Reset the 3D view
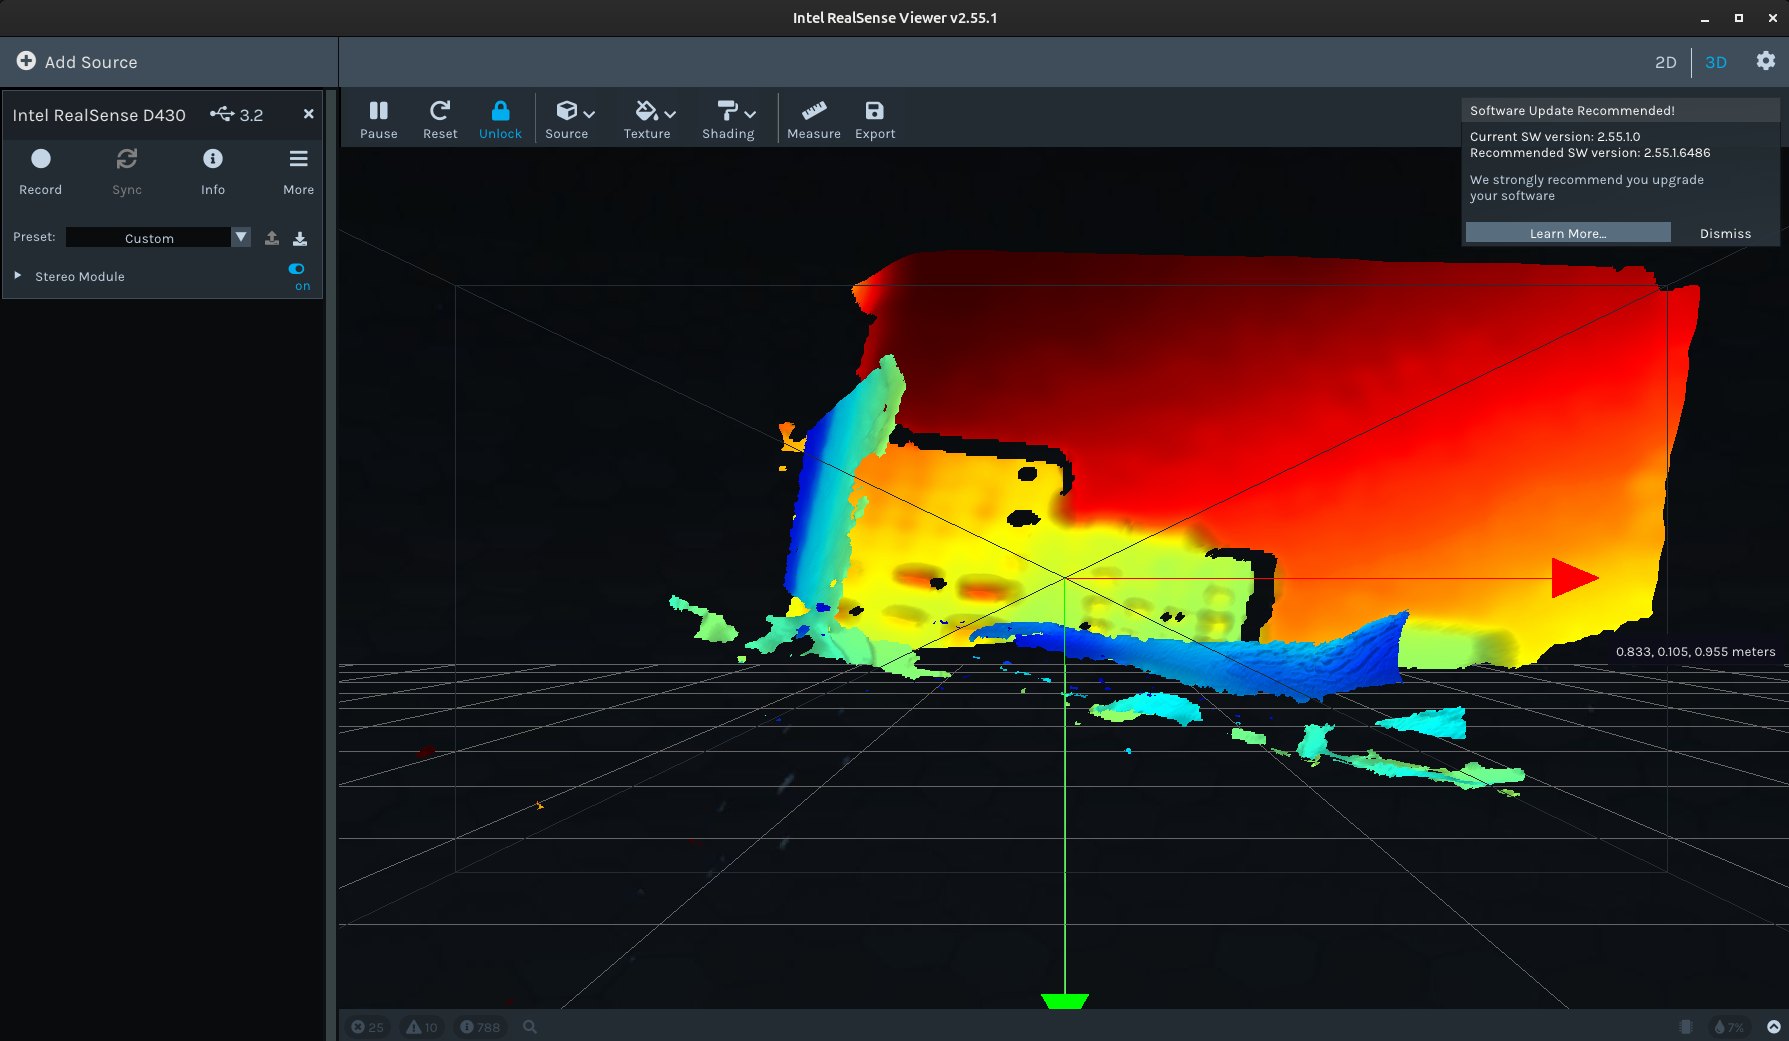Viewport: 1789px width, 1041px height. [440, 119]
